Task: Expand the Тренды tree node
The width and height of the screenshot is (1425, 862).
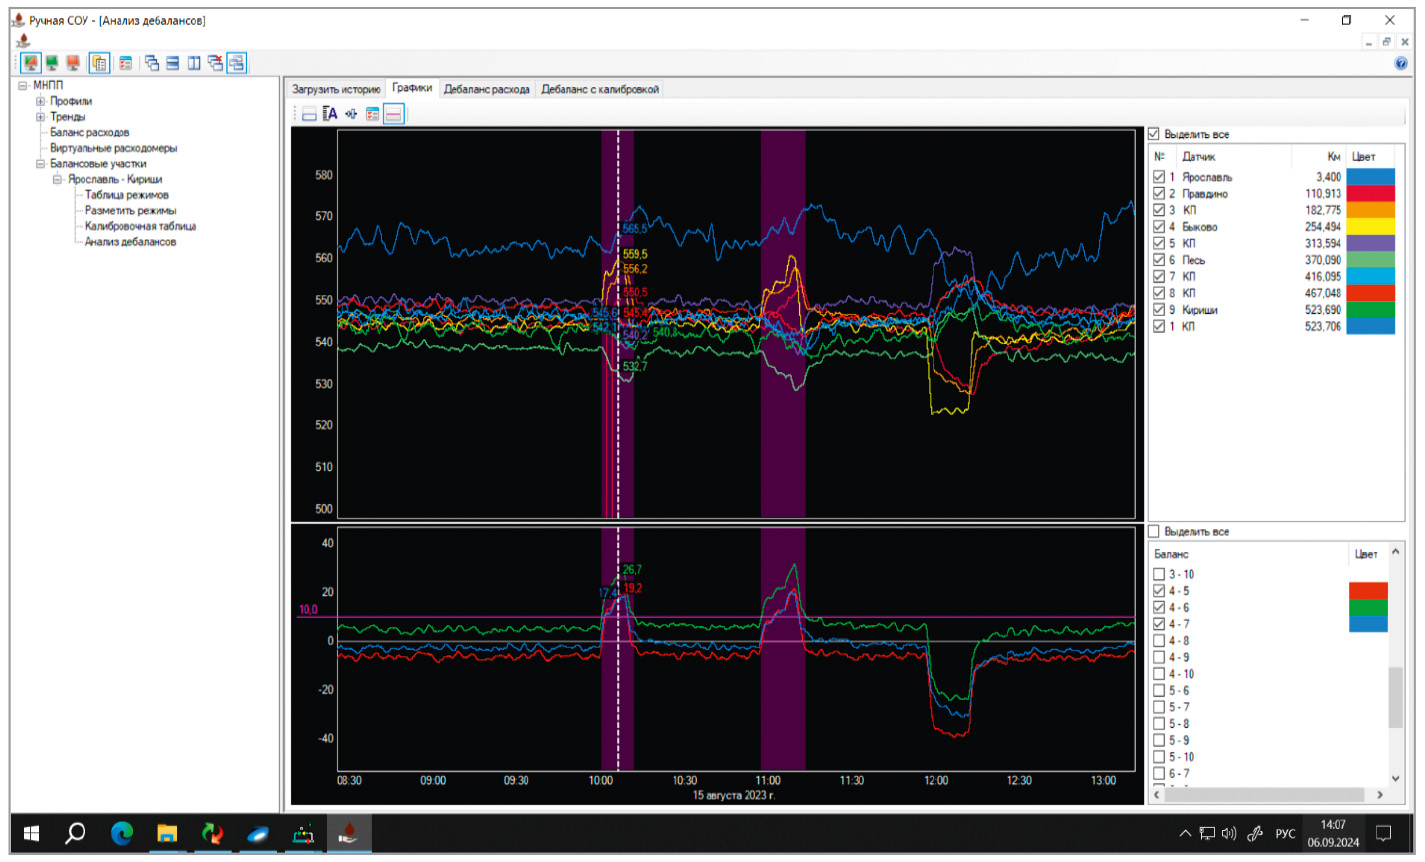Action: [x=41, y=117]
